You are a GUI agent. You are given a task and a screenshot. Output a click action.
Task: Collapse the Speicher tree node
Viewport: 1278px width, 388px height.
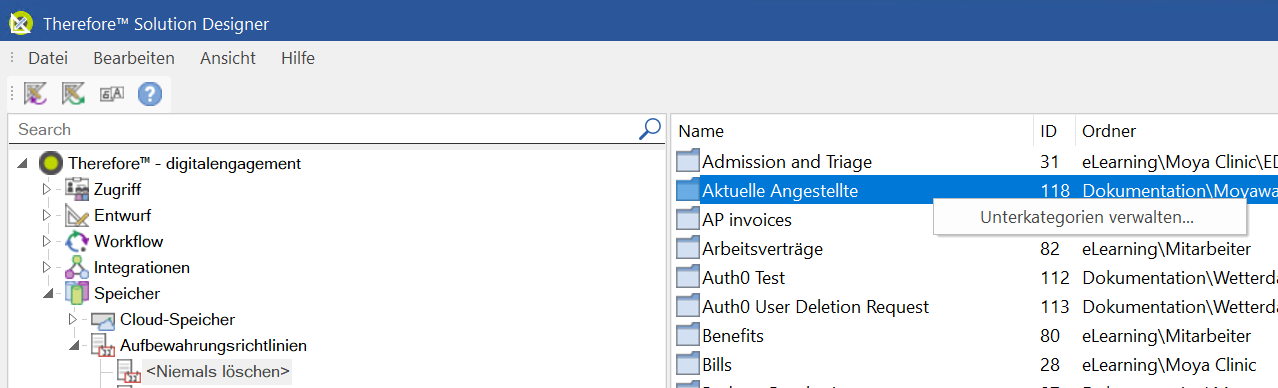47,294
